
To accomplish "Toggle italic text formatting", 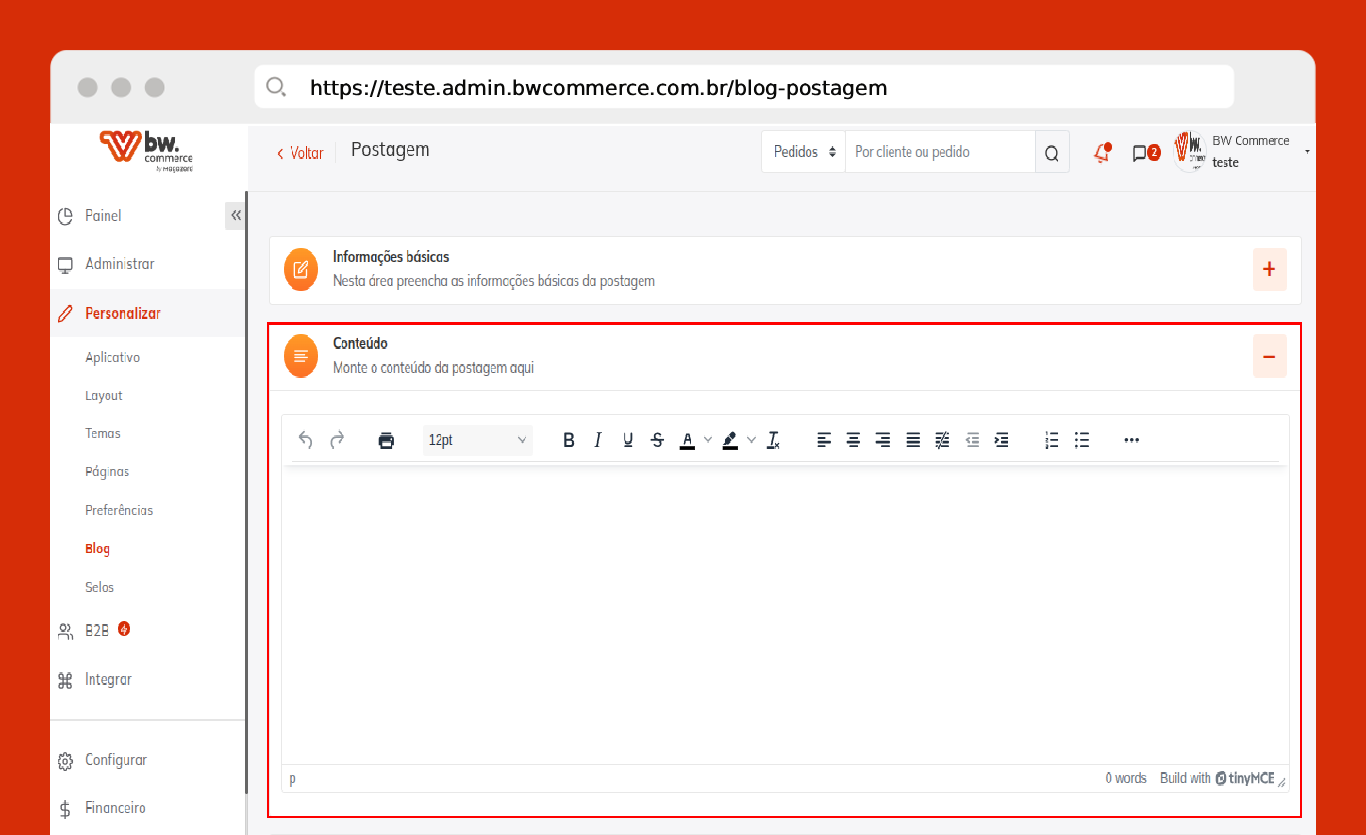I will [x=598, y=440].
